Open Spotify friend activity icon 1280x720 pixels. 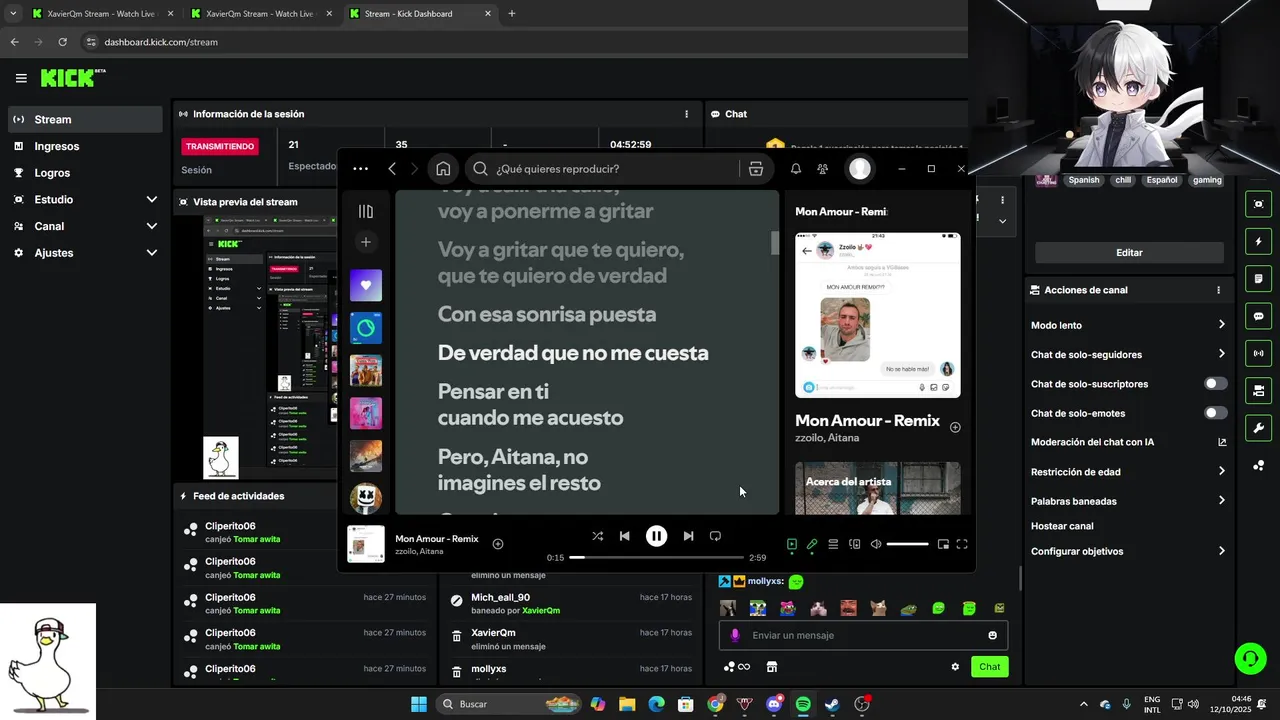tap(822, 169)
